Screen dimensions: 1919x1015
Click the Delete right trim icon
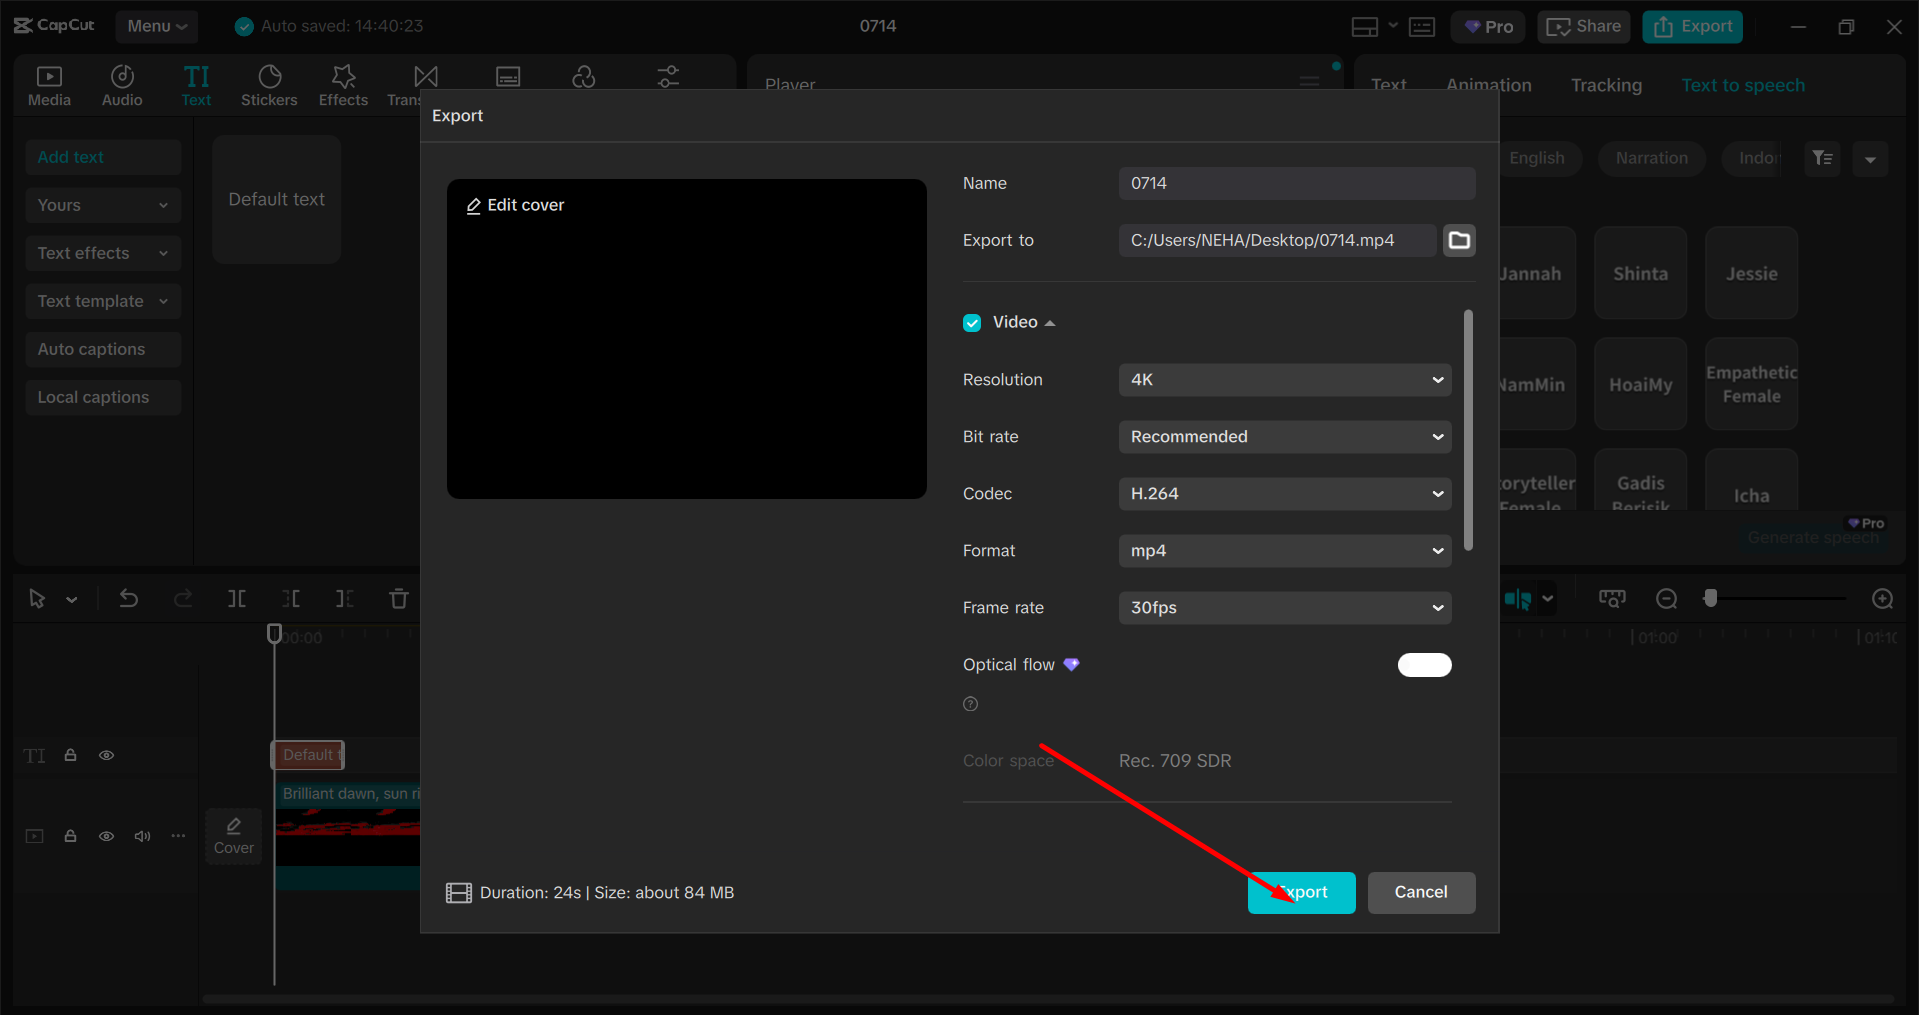point(345,599)
